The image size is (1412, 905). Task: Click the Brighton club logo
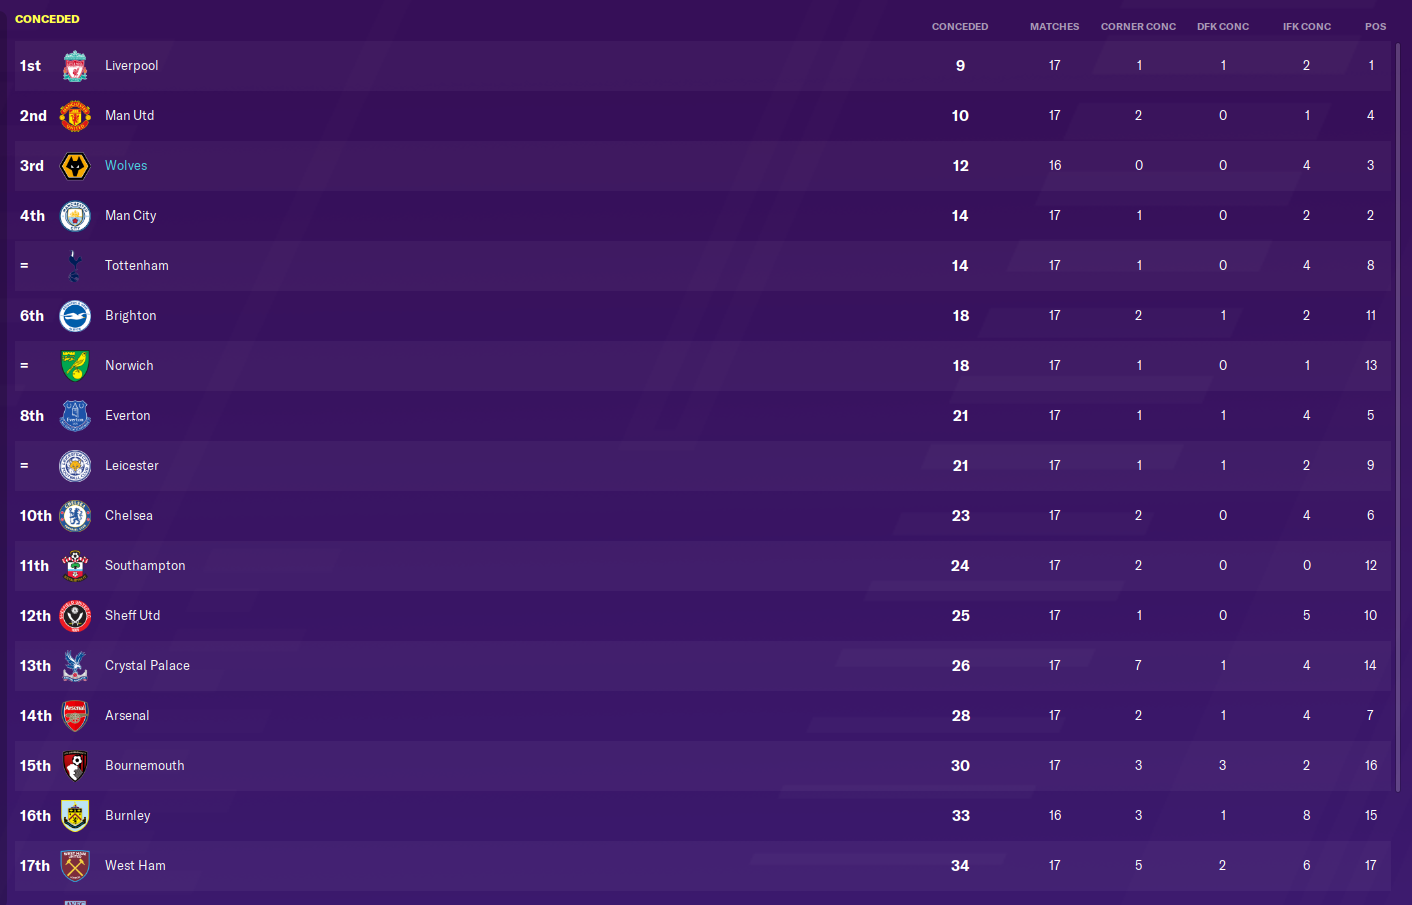(75, 316)
